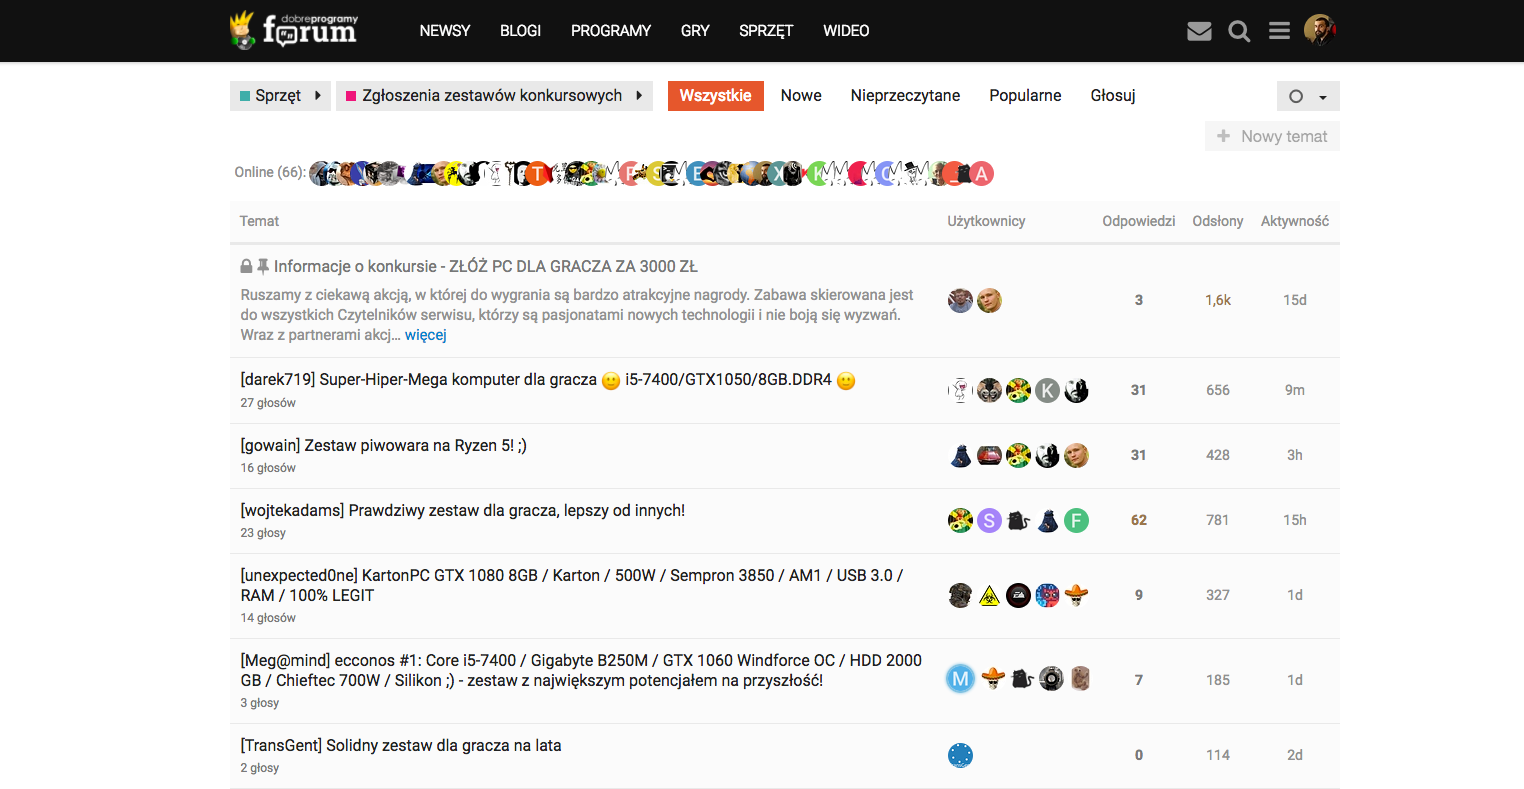Screen dimensions: 1524x789
Task: Switch to the Głosuj tab
Action: (x=1113, y=96)
